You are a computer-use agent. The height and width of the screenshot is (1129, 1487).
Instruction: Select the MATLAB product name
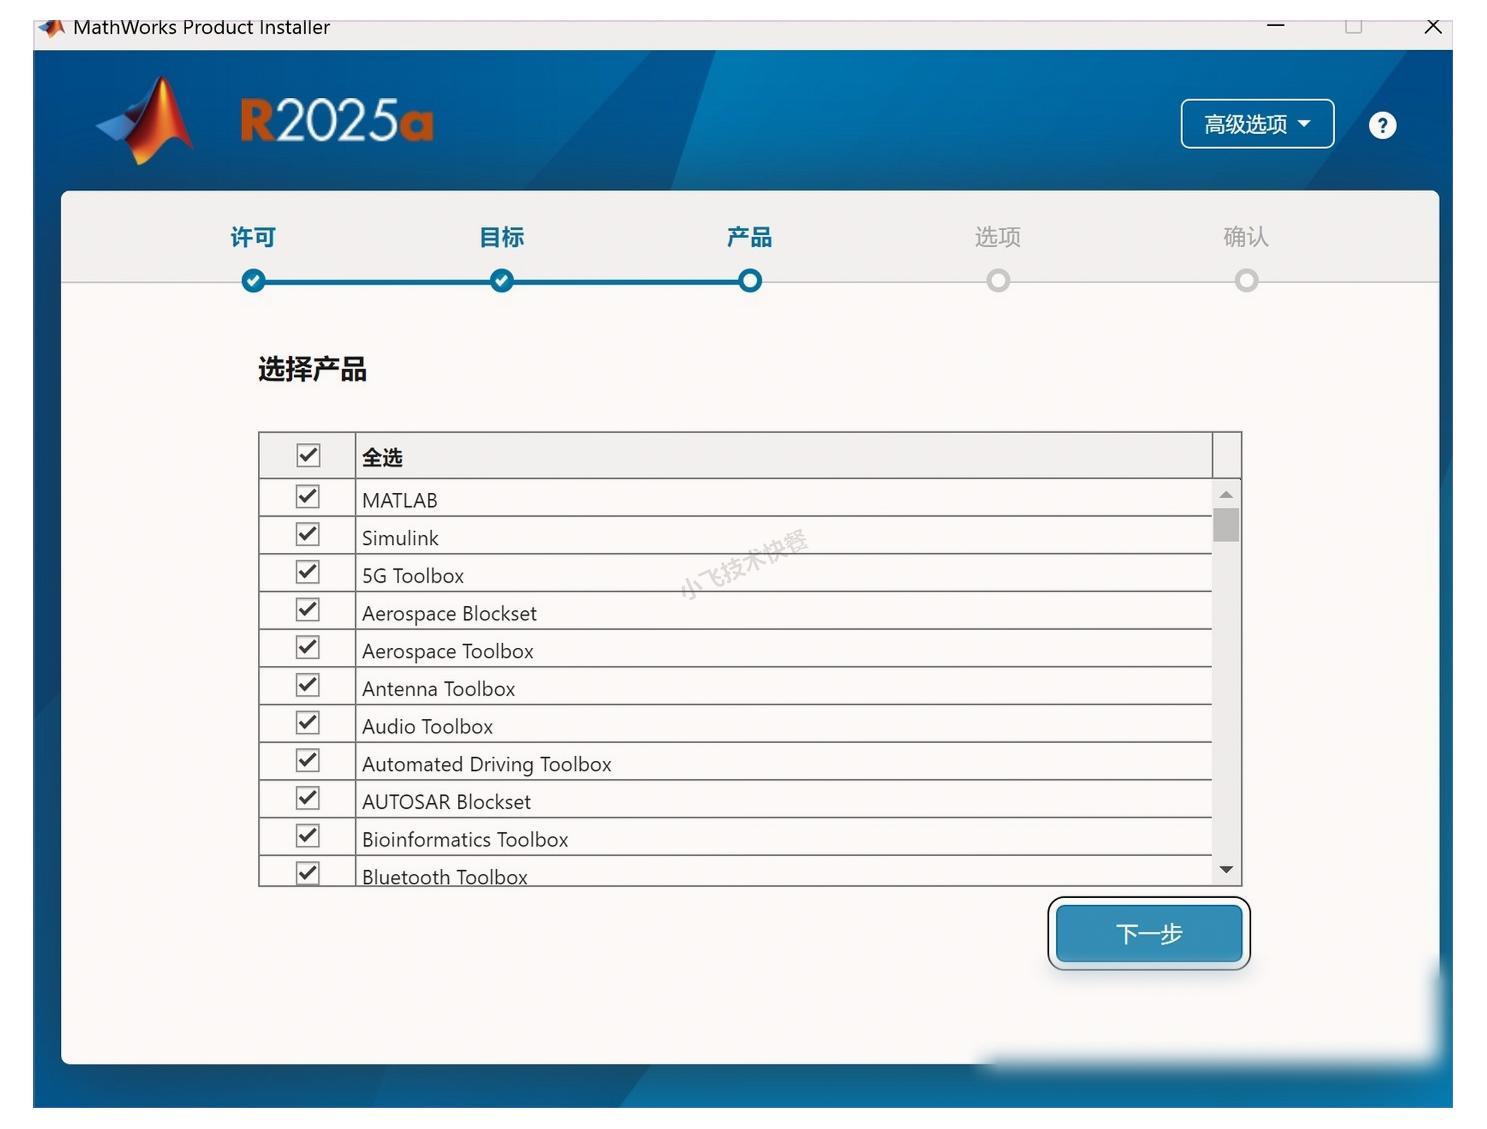click(400, 500)
